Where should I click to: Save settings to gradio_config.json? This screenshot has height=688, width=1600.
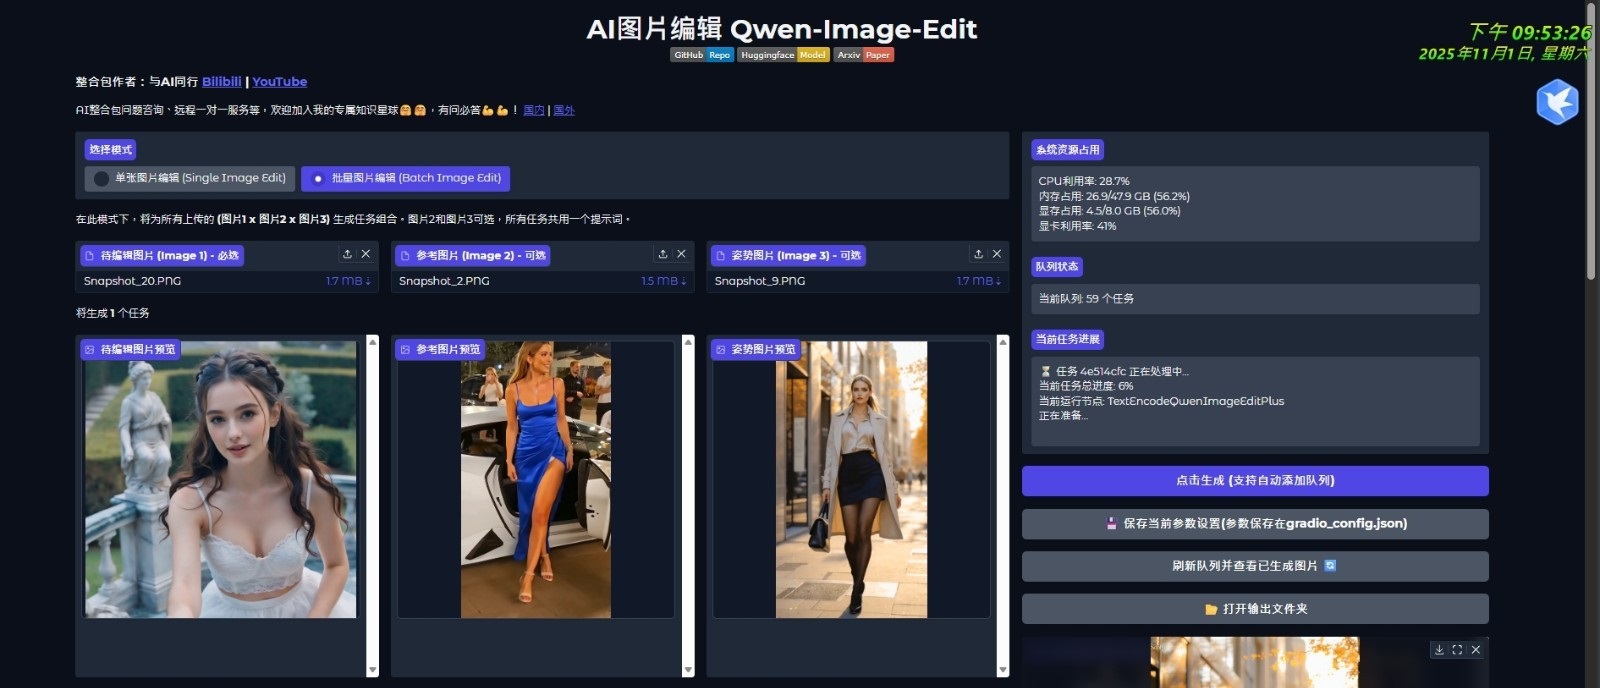click(1255, 524)
